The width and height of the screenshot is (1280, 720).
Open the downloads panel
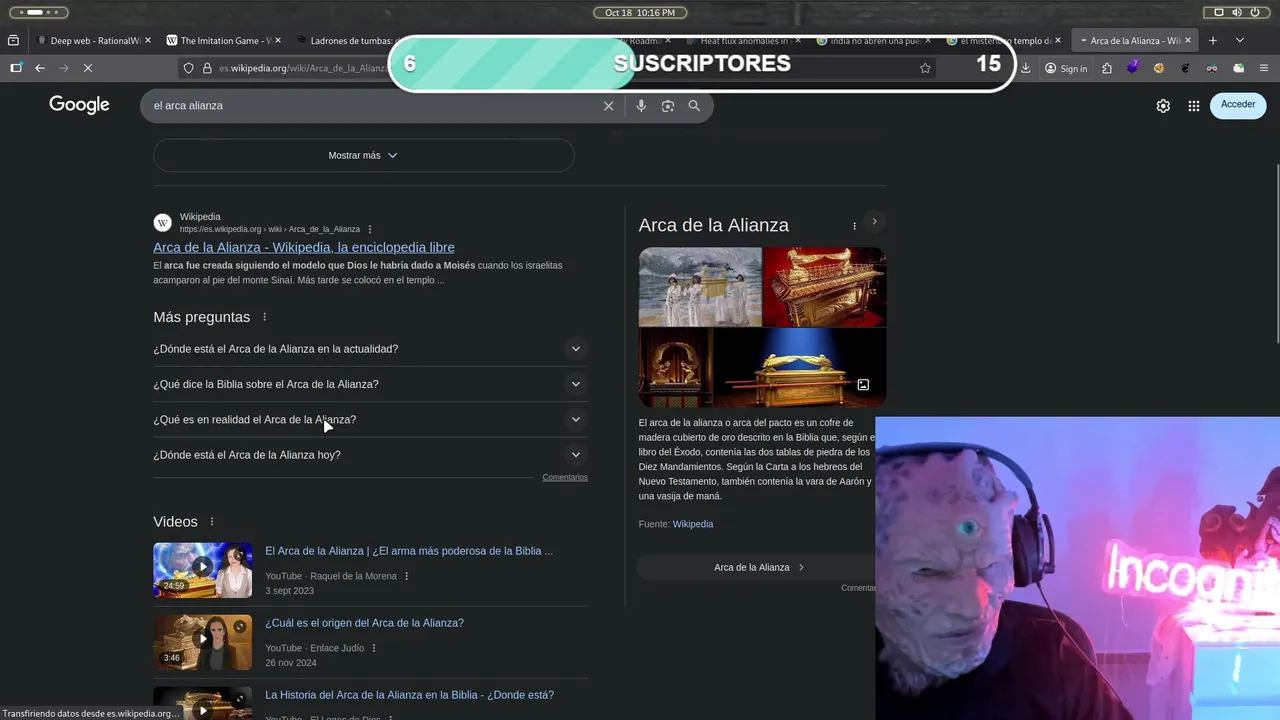[x=1025, y=68]
